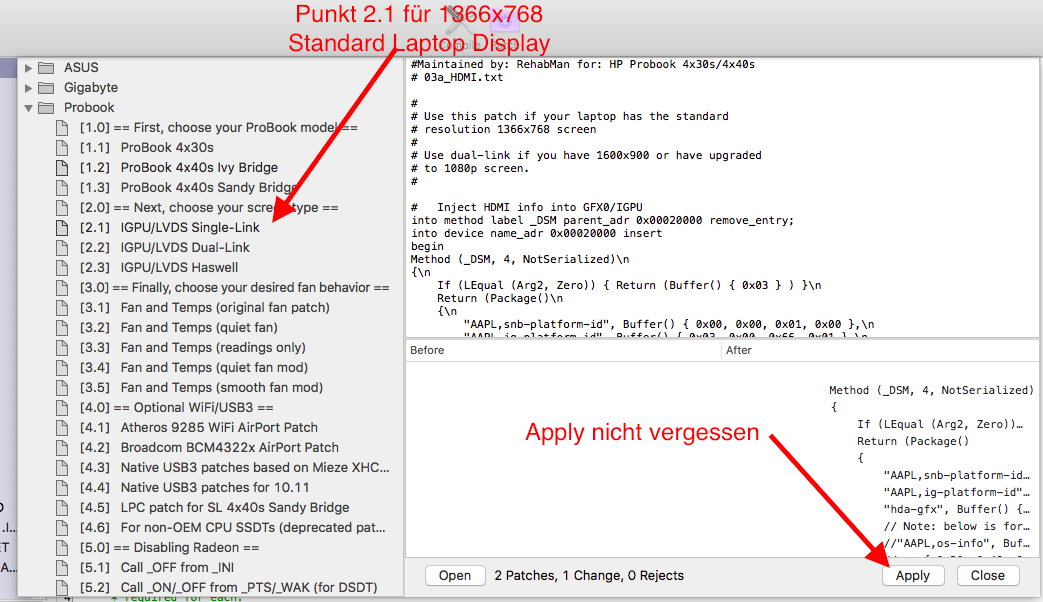
Task: Click file icon for quiet fan mod
Action: [x=62, y=367]
